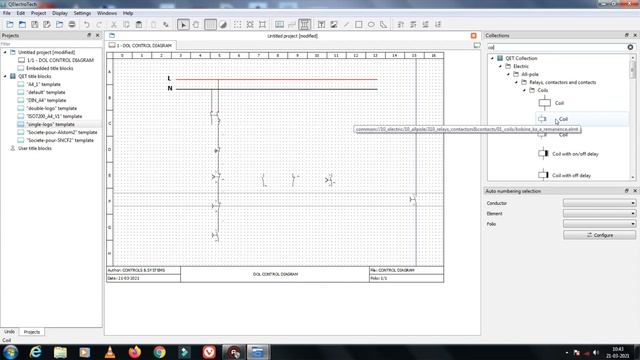Toggle the grid display button
Image resolution: width=640 pixels, height=360 pixels.
(211, 24)
